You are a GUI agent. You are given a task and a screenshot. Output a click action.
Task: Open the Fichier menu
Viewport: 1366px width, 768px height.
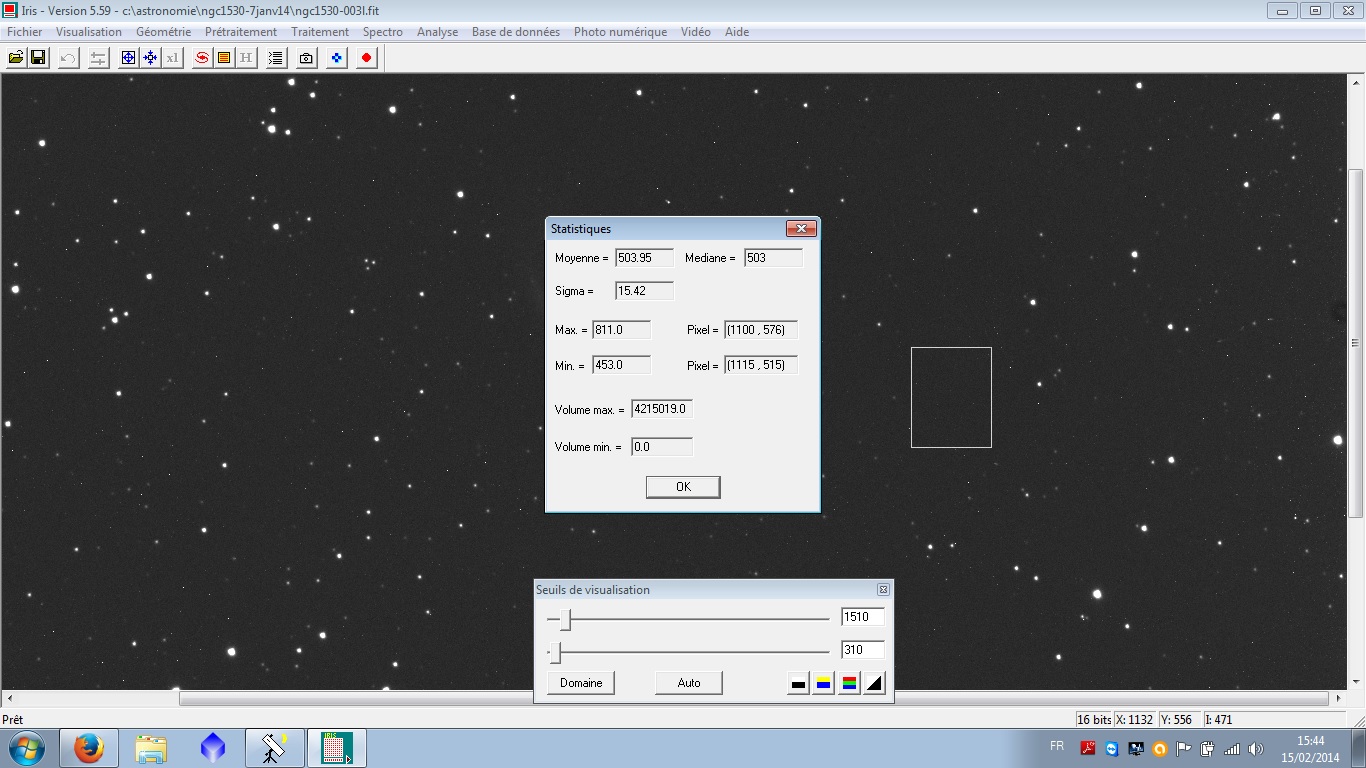[25, 32]
